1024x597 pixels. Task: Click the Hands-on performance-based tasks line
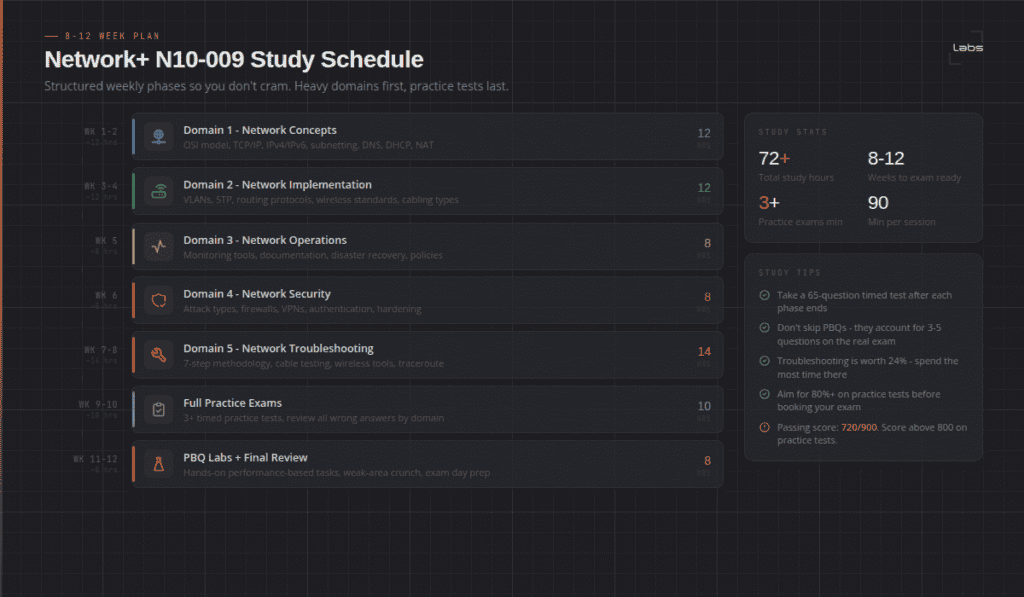coord(336,473)
